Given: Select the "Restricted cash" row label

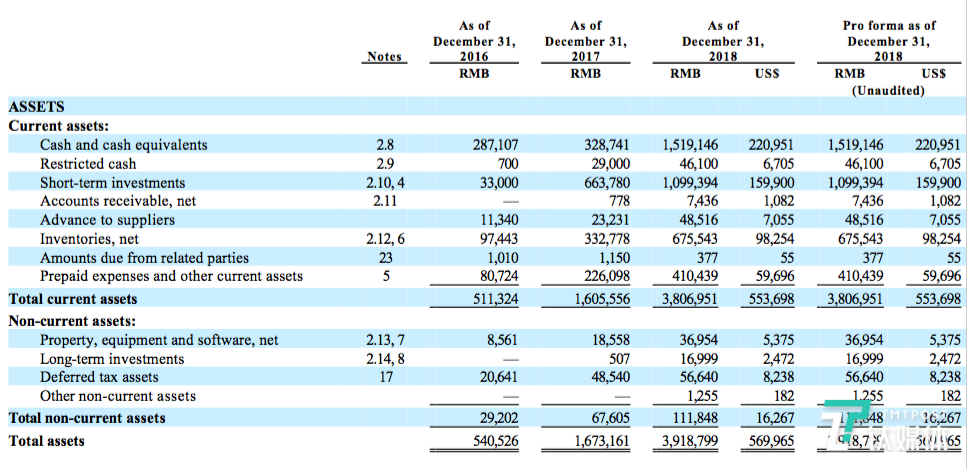Looking at the screenshot, I should click(88, 164).
